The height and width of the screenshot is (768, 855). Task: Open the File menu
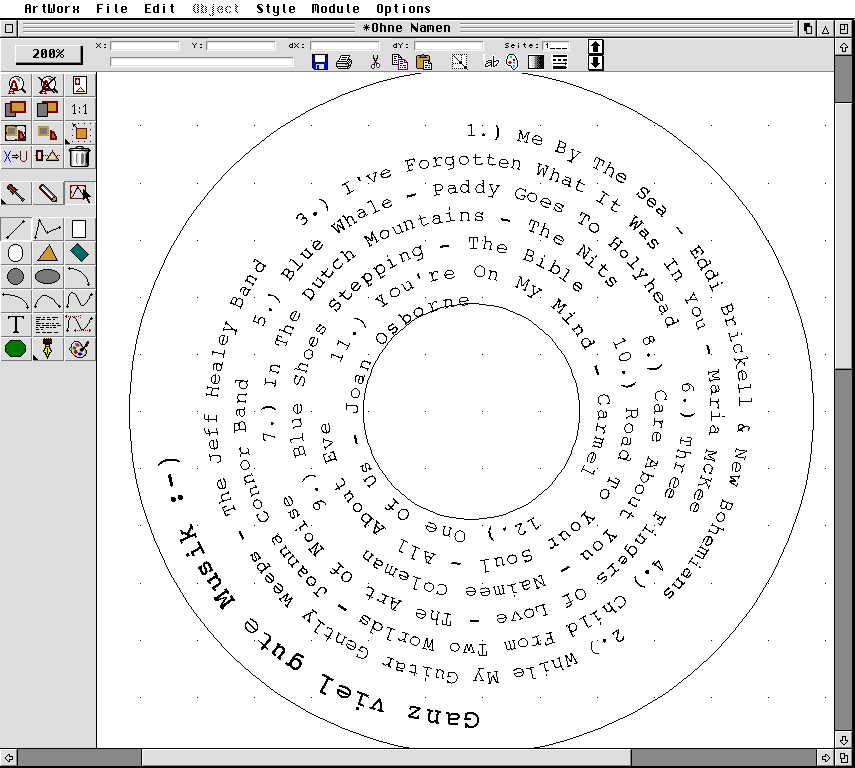pyautogui.click(x=112, y=9)
